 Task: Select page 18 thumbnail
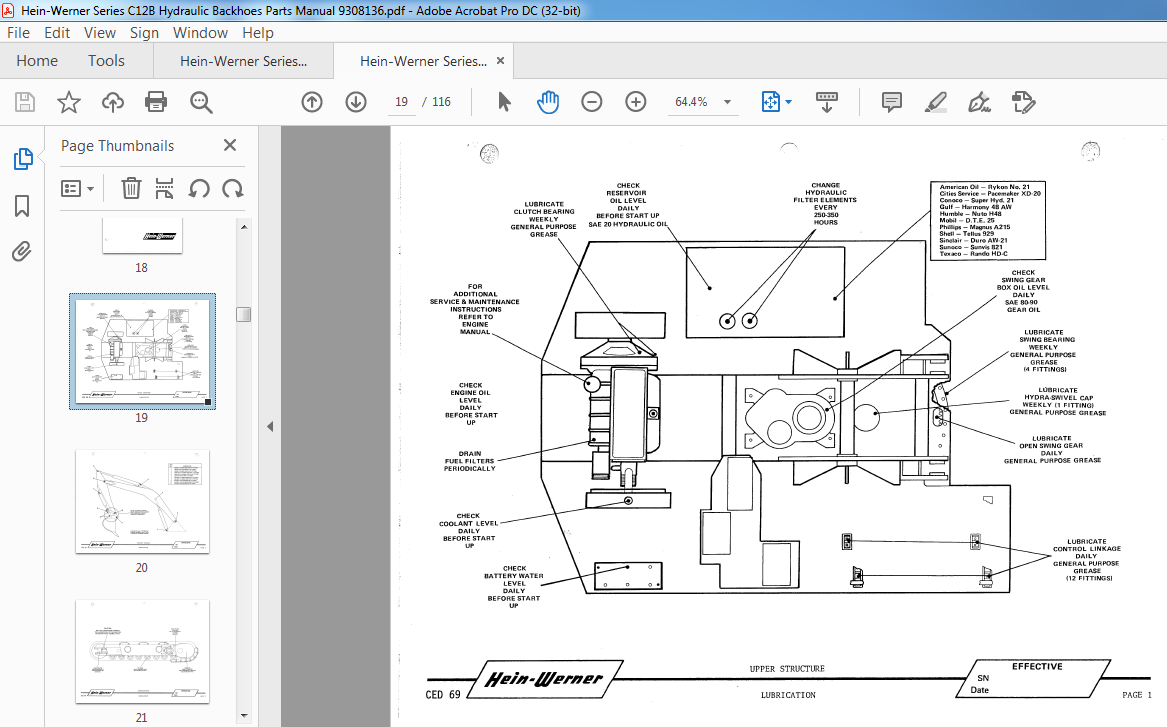141,237
